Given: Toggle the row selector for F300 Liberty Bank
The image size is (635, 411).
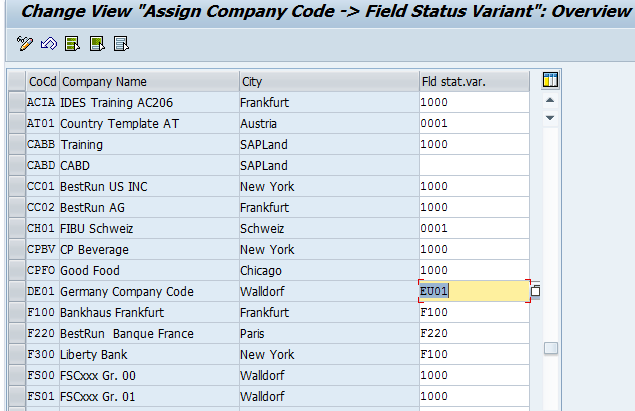Looking at the screenshot, I should pos(17,354).
